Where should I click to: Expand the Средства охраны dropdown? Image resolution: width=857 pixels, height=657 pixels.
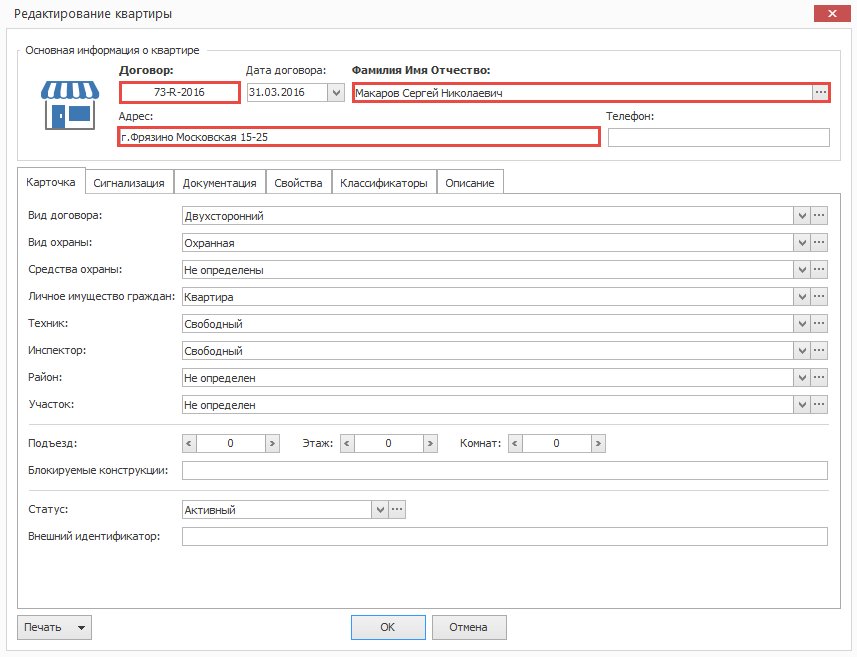(802, 269)
